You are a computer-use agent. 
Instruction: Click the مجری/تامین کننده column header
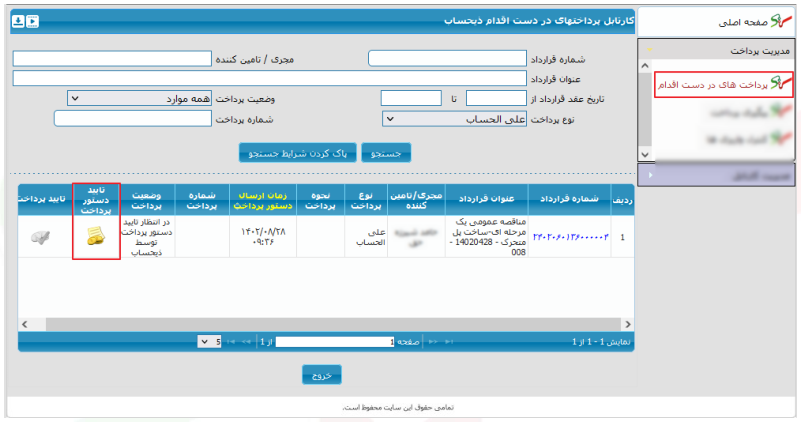416,200
